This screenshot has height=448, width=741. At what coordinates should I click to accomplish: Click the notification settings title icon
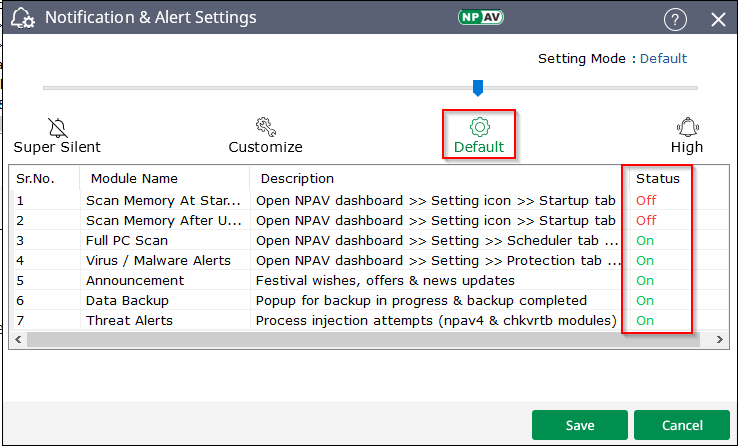tap(22, 19)
